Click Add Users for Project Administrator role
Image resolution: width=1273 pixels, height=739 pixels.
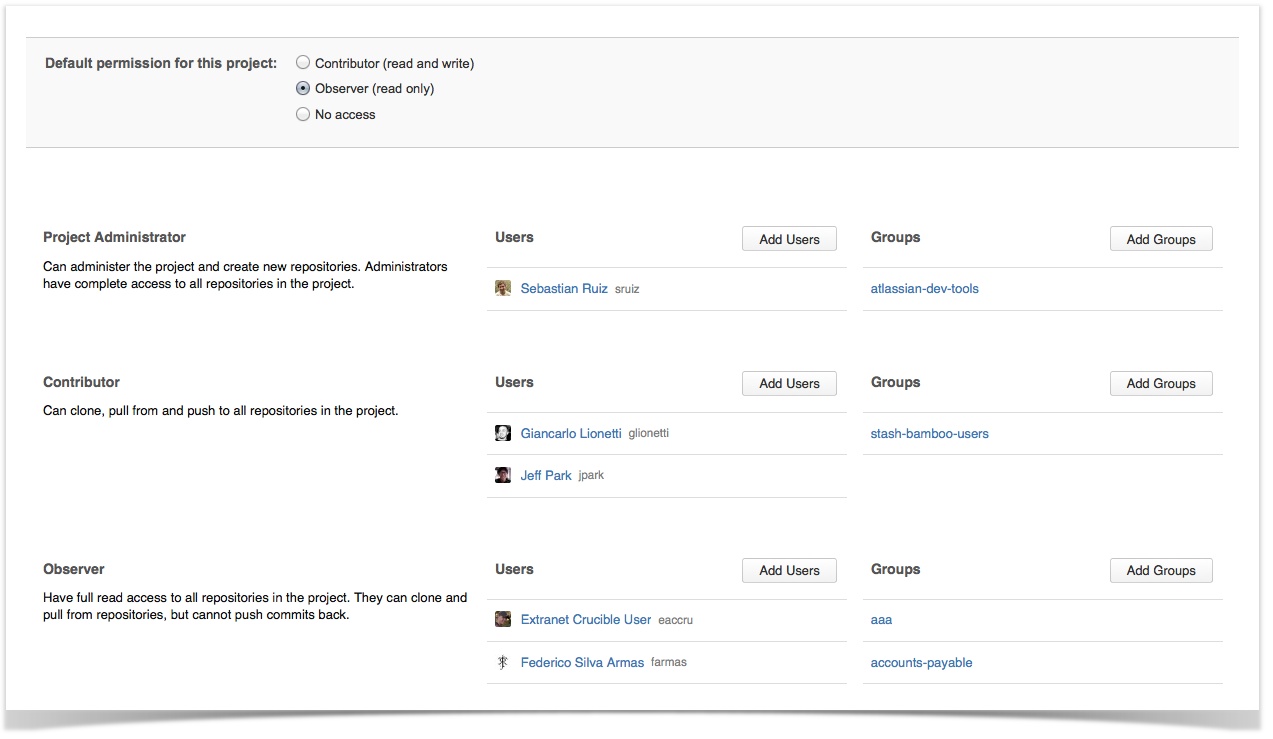[788, 238]
